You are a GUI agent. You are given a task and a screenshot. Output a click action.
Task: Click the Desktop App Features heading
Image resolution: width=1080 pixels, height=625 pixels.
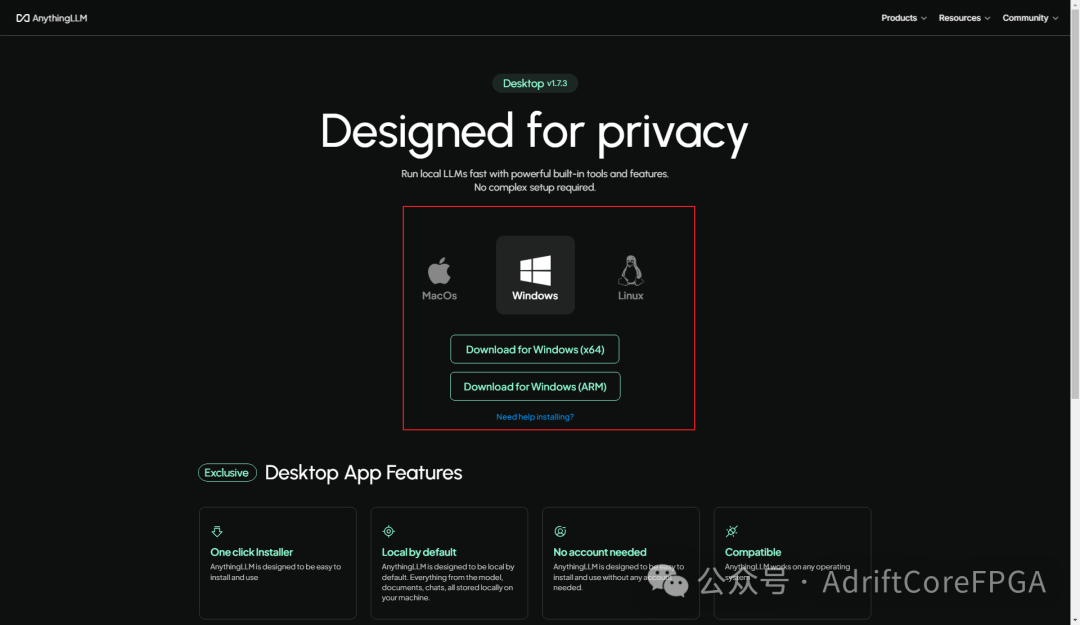point(364,473)
